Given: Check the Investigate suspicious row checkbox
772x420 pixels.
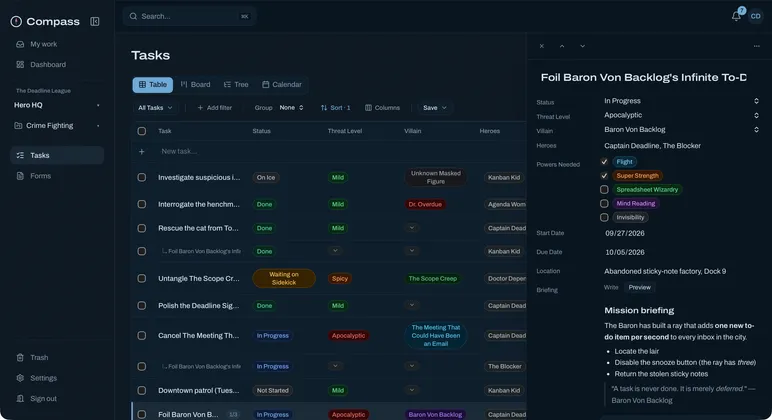Looking at the screenshot, I should tap(142, 177).
